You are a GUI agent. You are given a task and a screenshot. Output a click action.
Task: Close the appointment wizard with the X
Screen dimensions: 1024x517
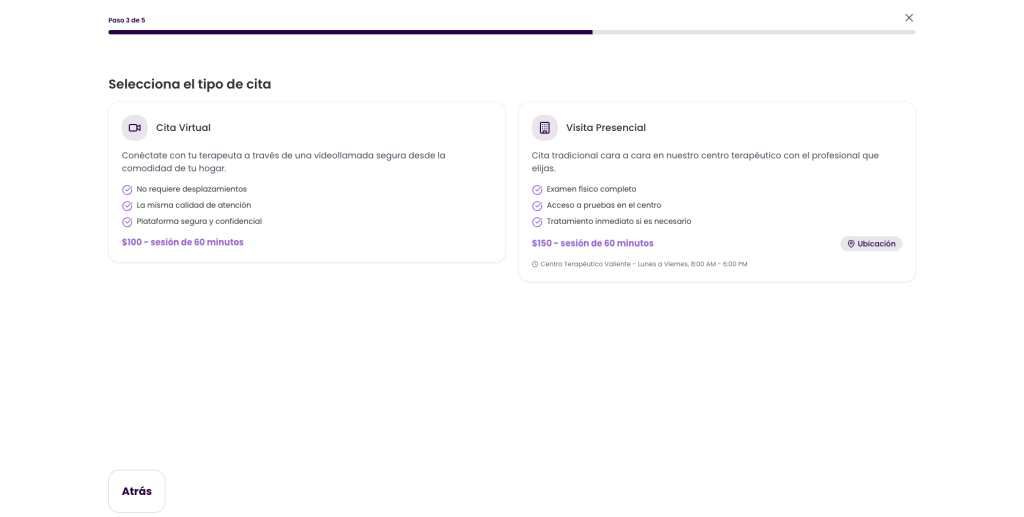pos(908,18)
